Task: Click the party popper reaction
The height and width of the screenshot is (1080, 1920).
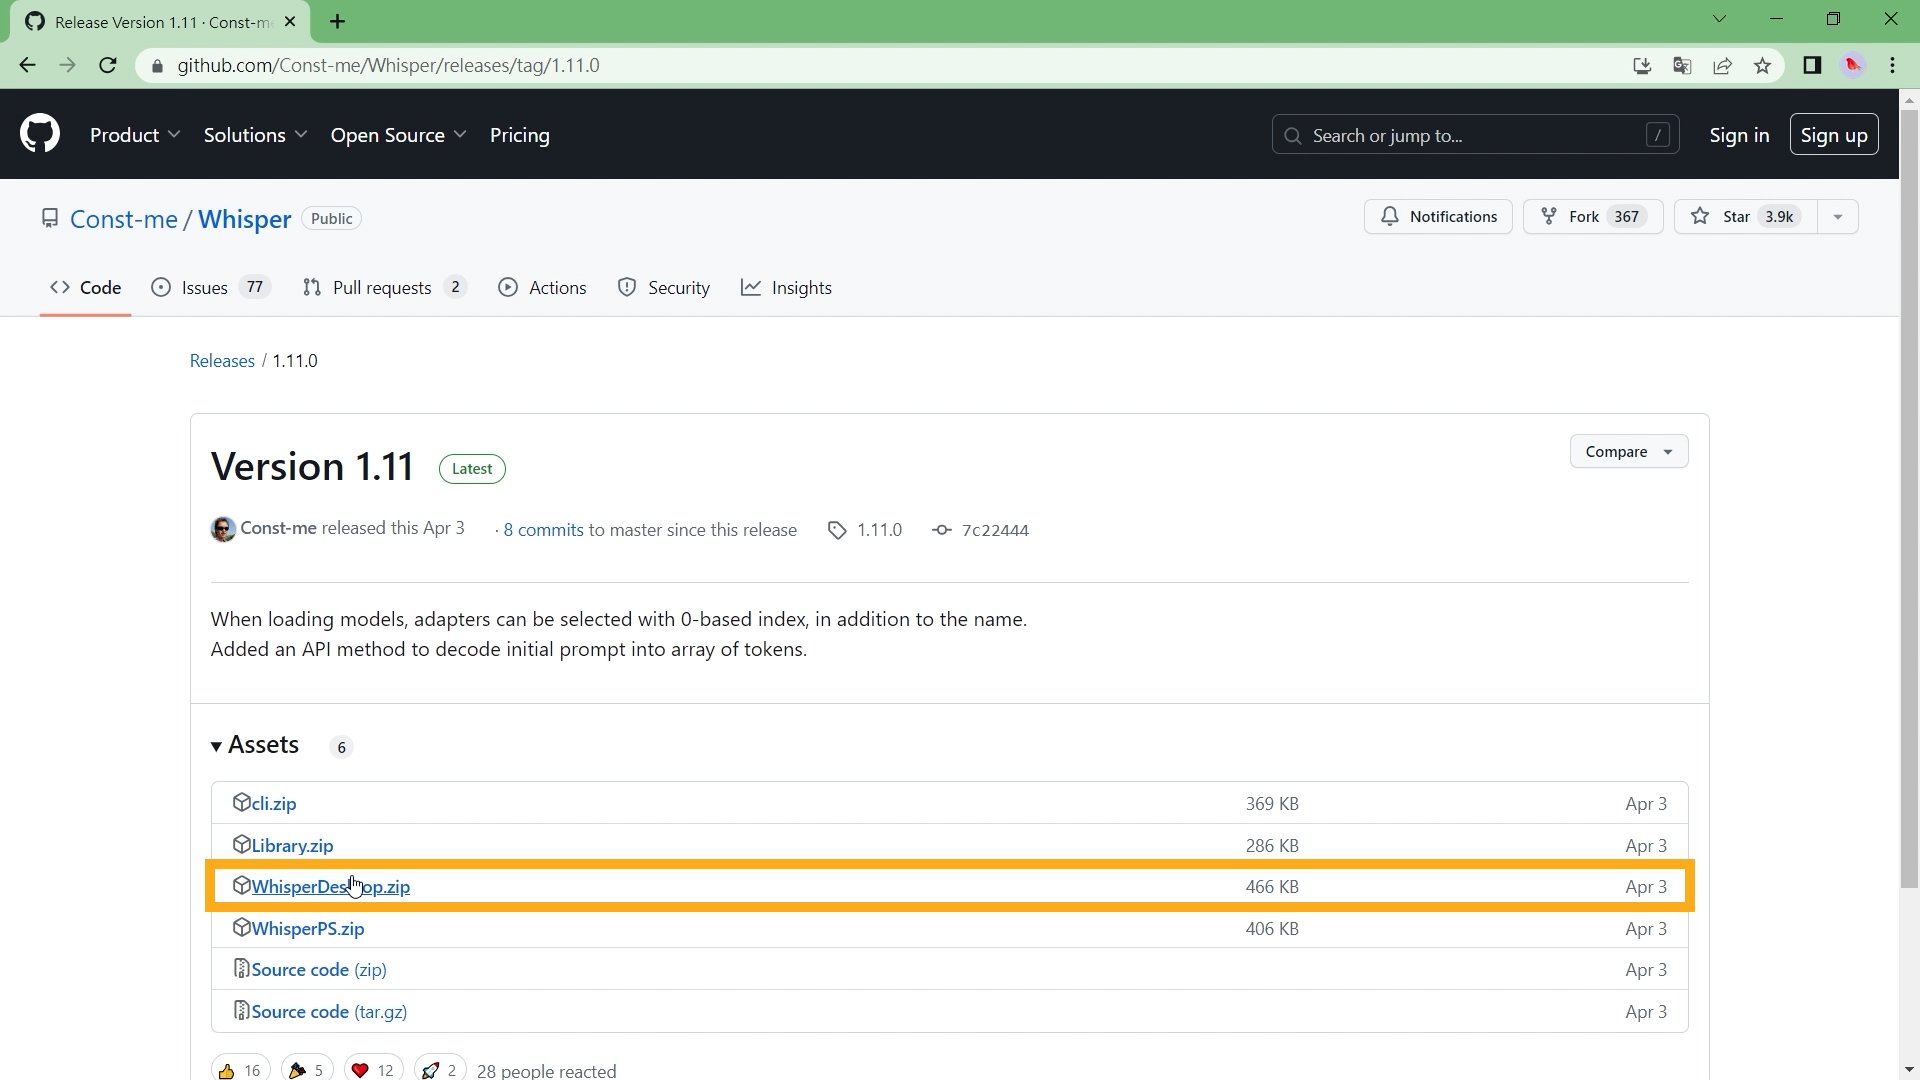Action: 307,1070
